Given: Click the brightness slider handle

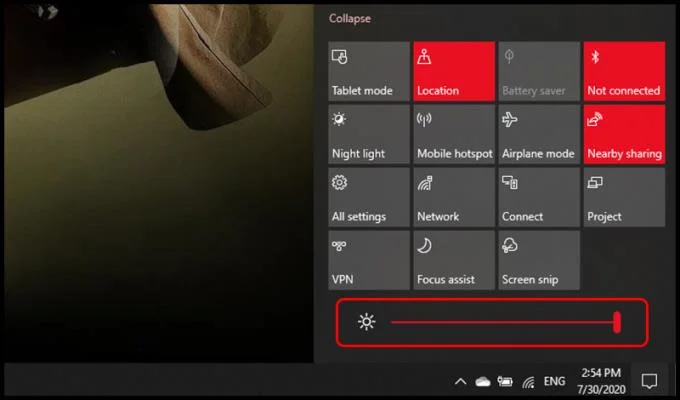Looking at the screenshot, I should 617,322.
